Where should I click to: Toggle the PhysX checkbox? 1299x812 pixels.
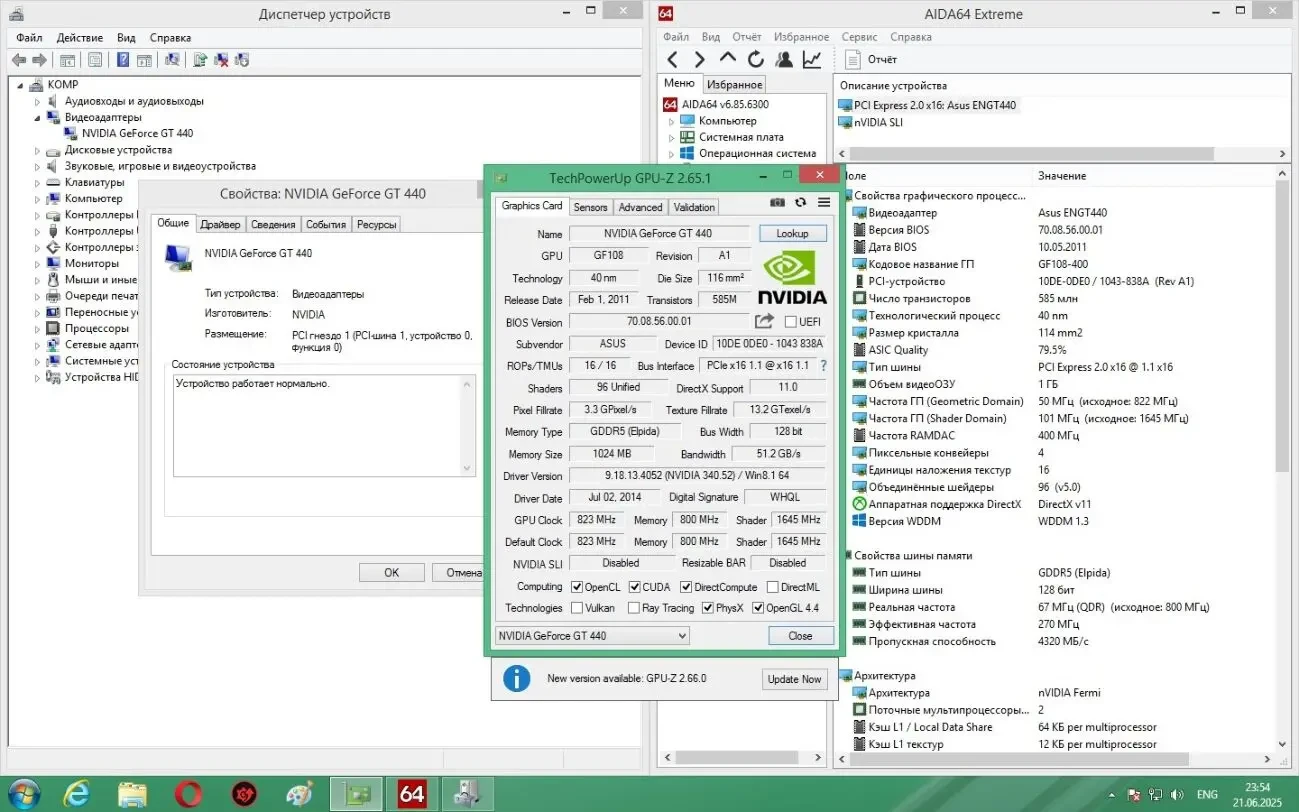pos(708,608)
